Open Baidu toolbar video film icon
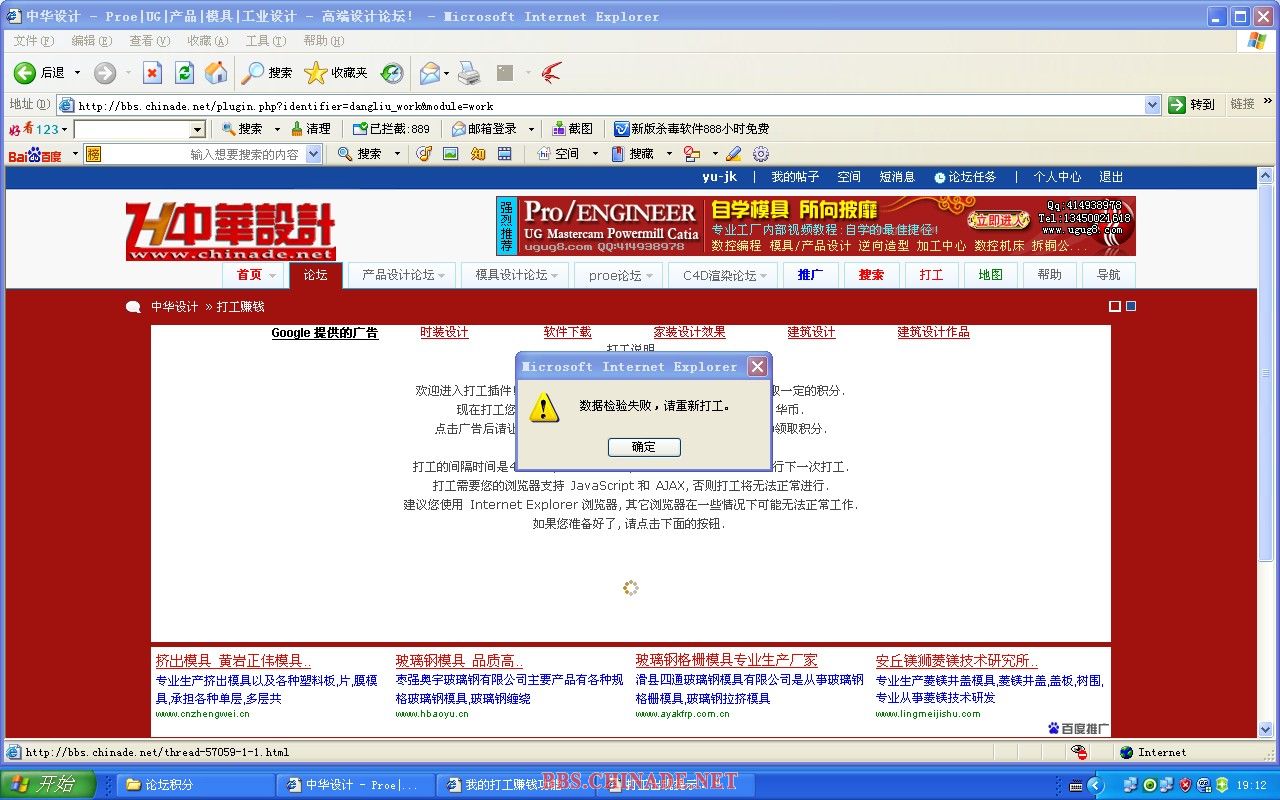Screen dimensions: 1280x800 505,154
